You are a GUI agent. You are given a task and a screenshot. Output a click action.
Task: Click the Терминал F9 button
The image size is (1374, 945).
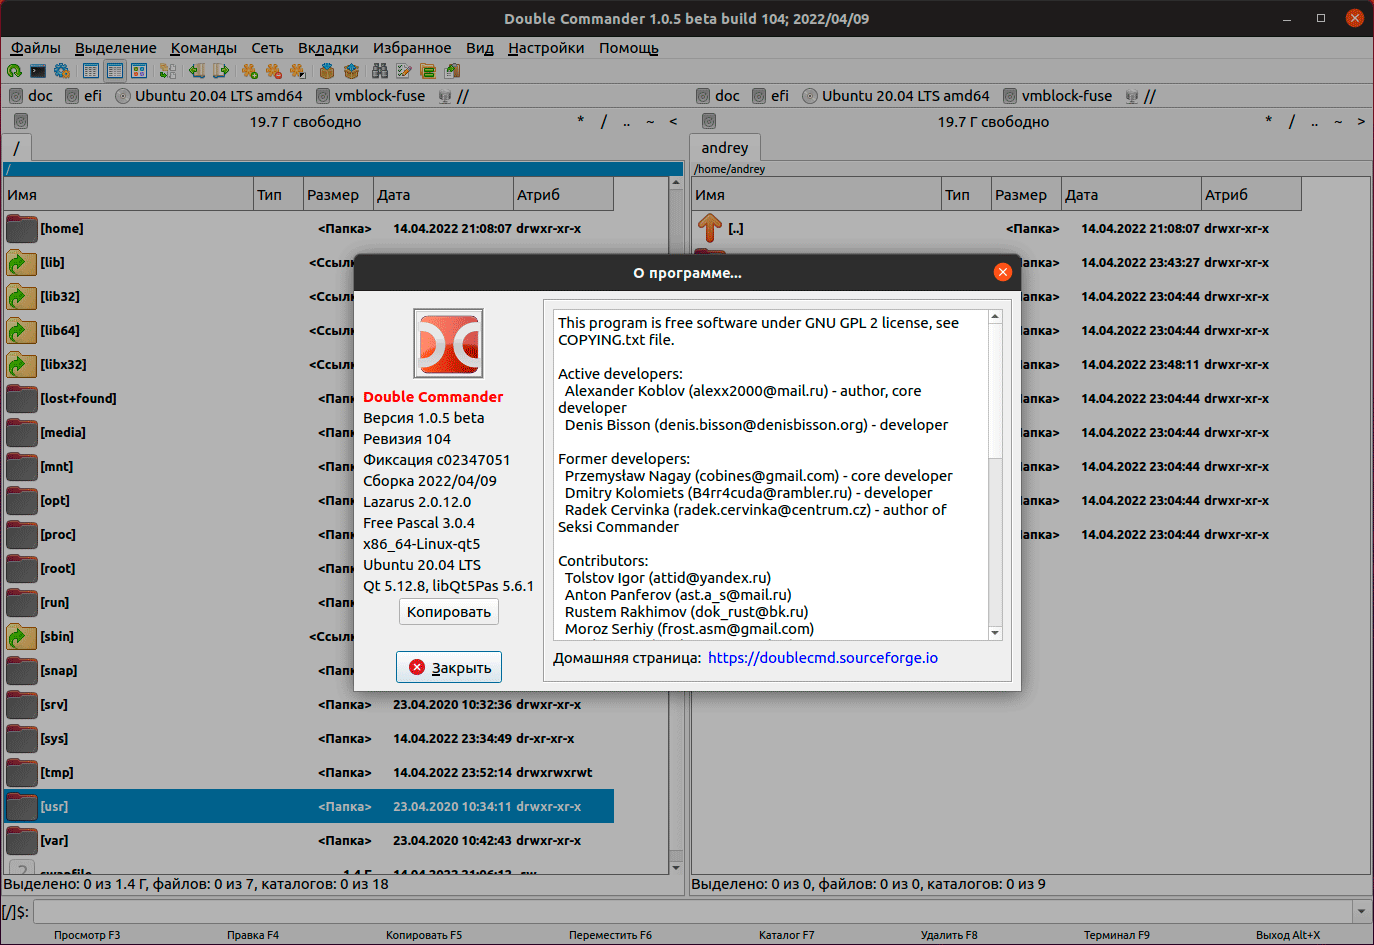coord(1117,935)
